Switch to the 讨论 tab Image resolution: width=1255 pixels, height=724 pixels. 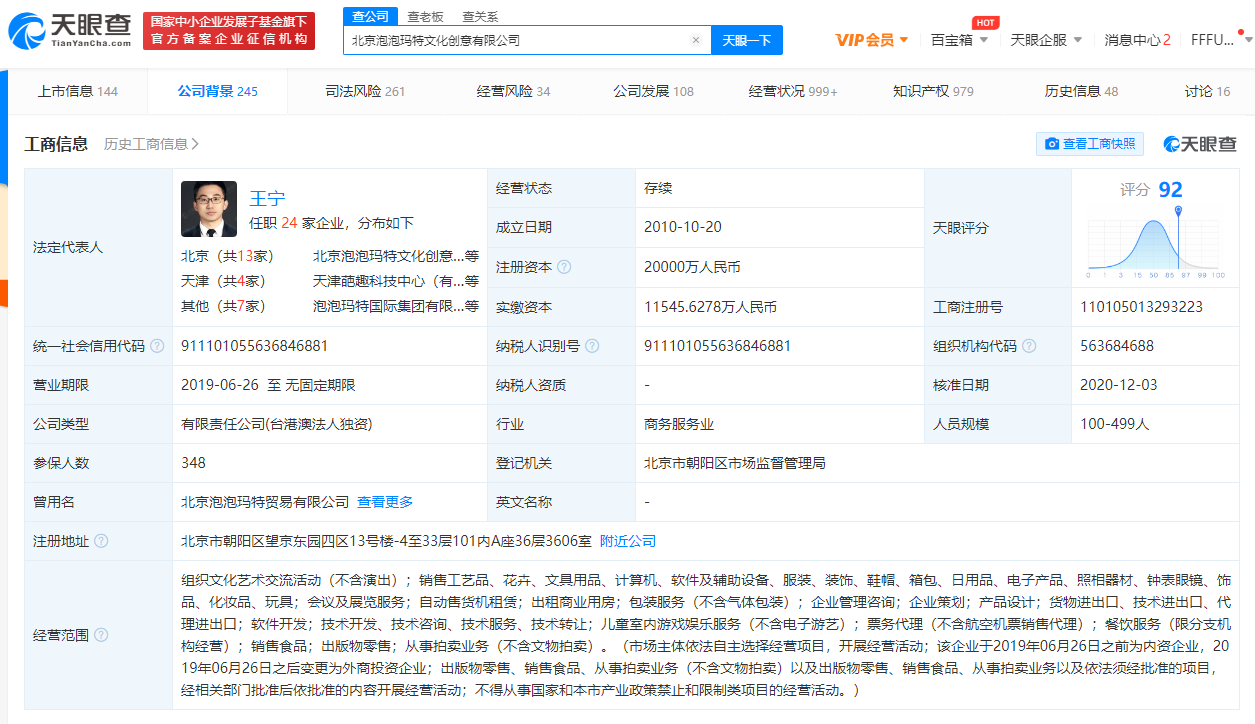pos(1207,91)
